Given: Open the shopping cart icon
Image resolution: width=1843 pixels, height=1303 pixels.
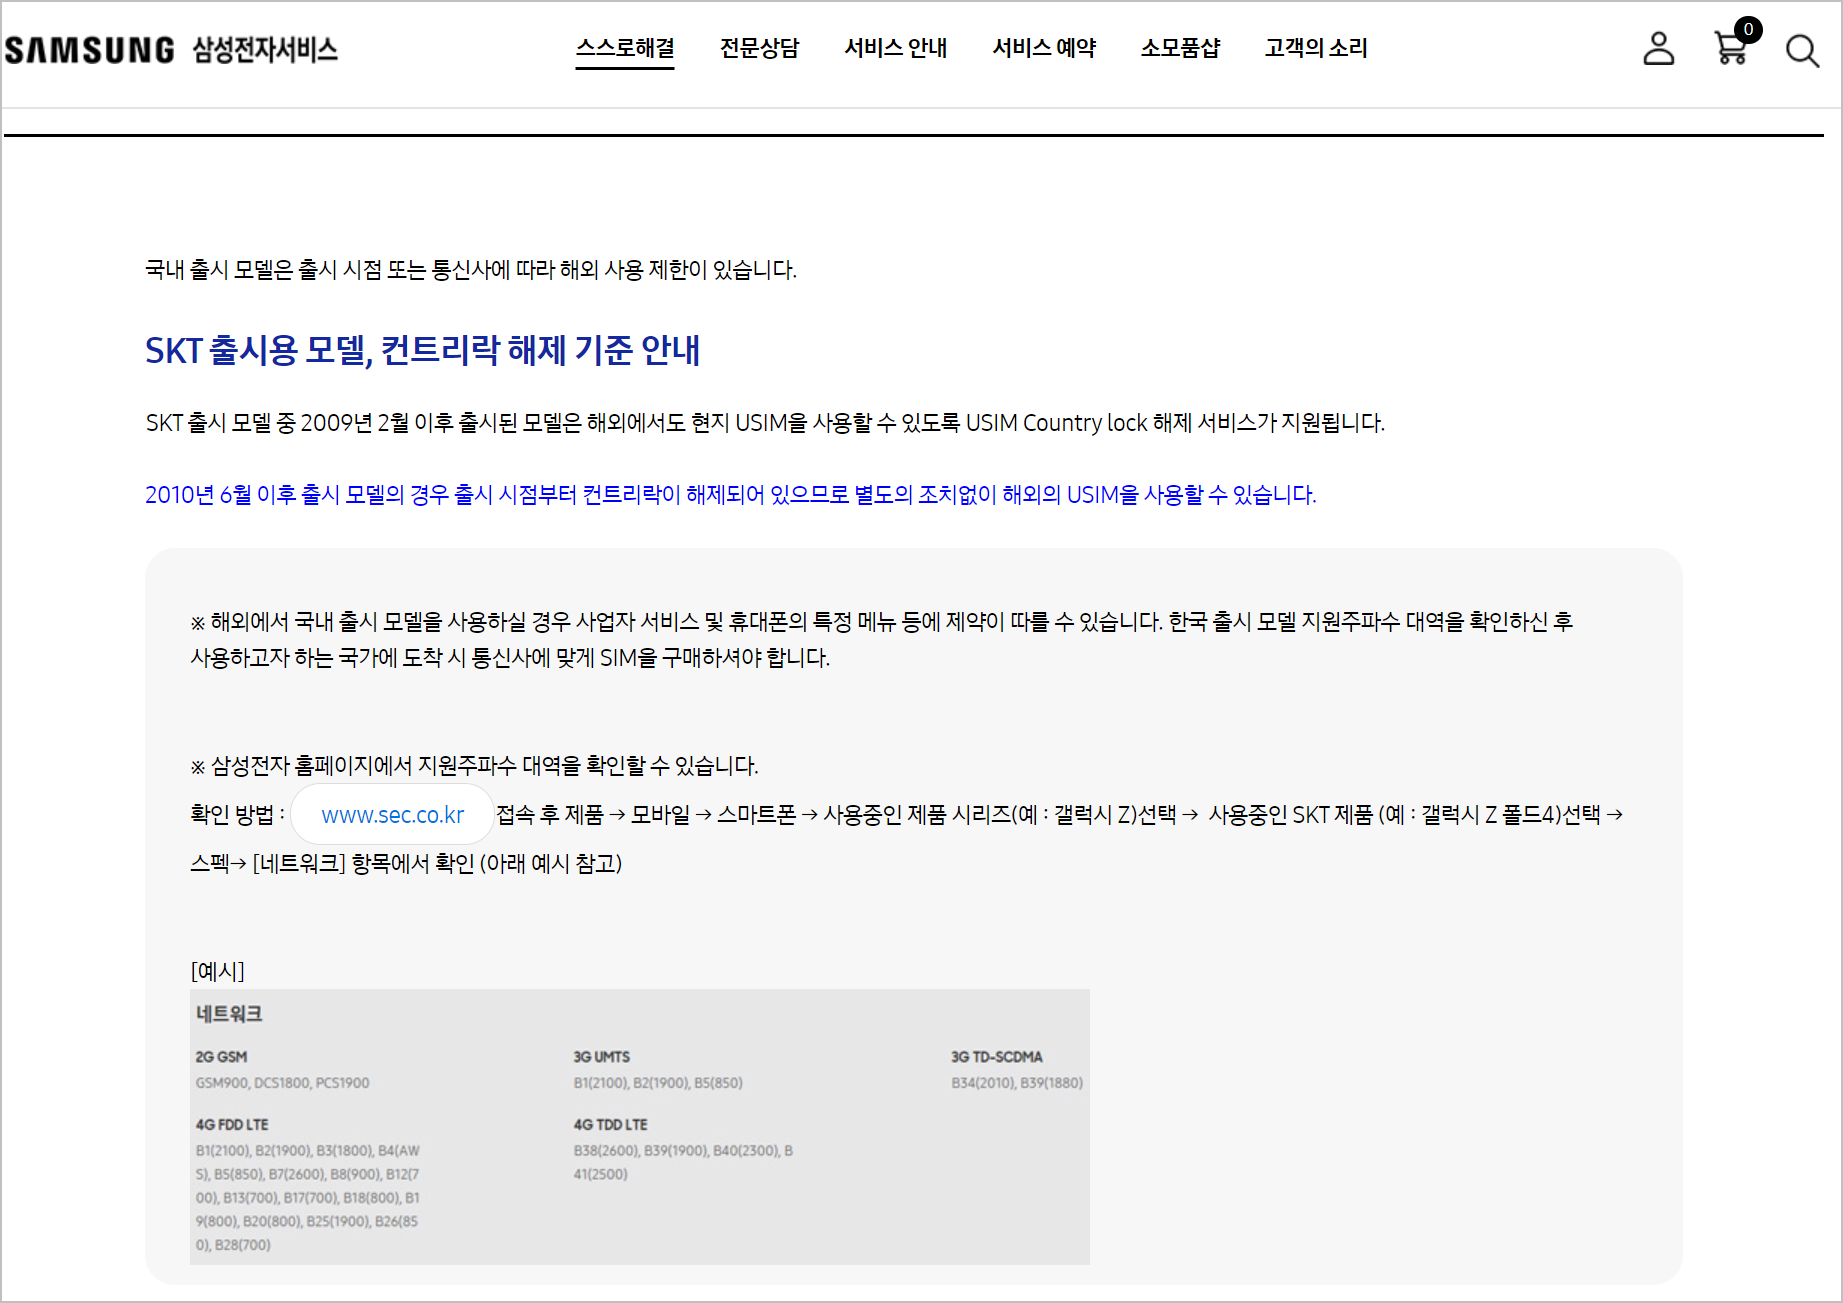Looking at the screenshot, I should click(1730, 48).
